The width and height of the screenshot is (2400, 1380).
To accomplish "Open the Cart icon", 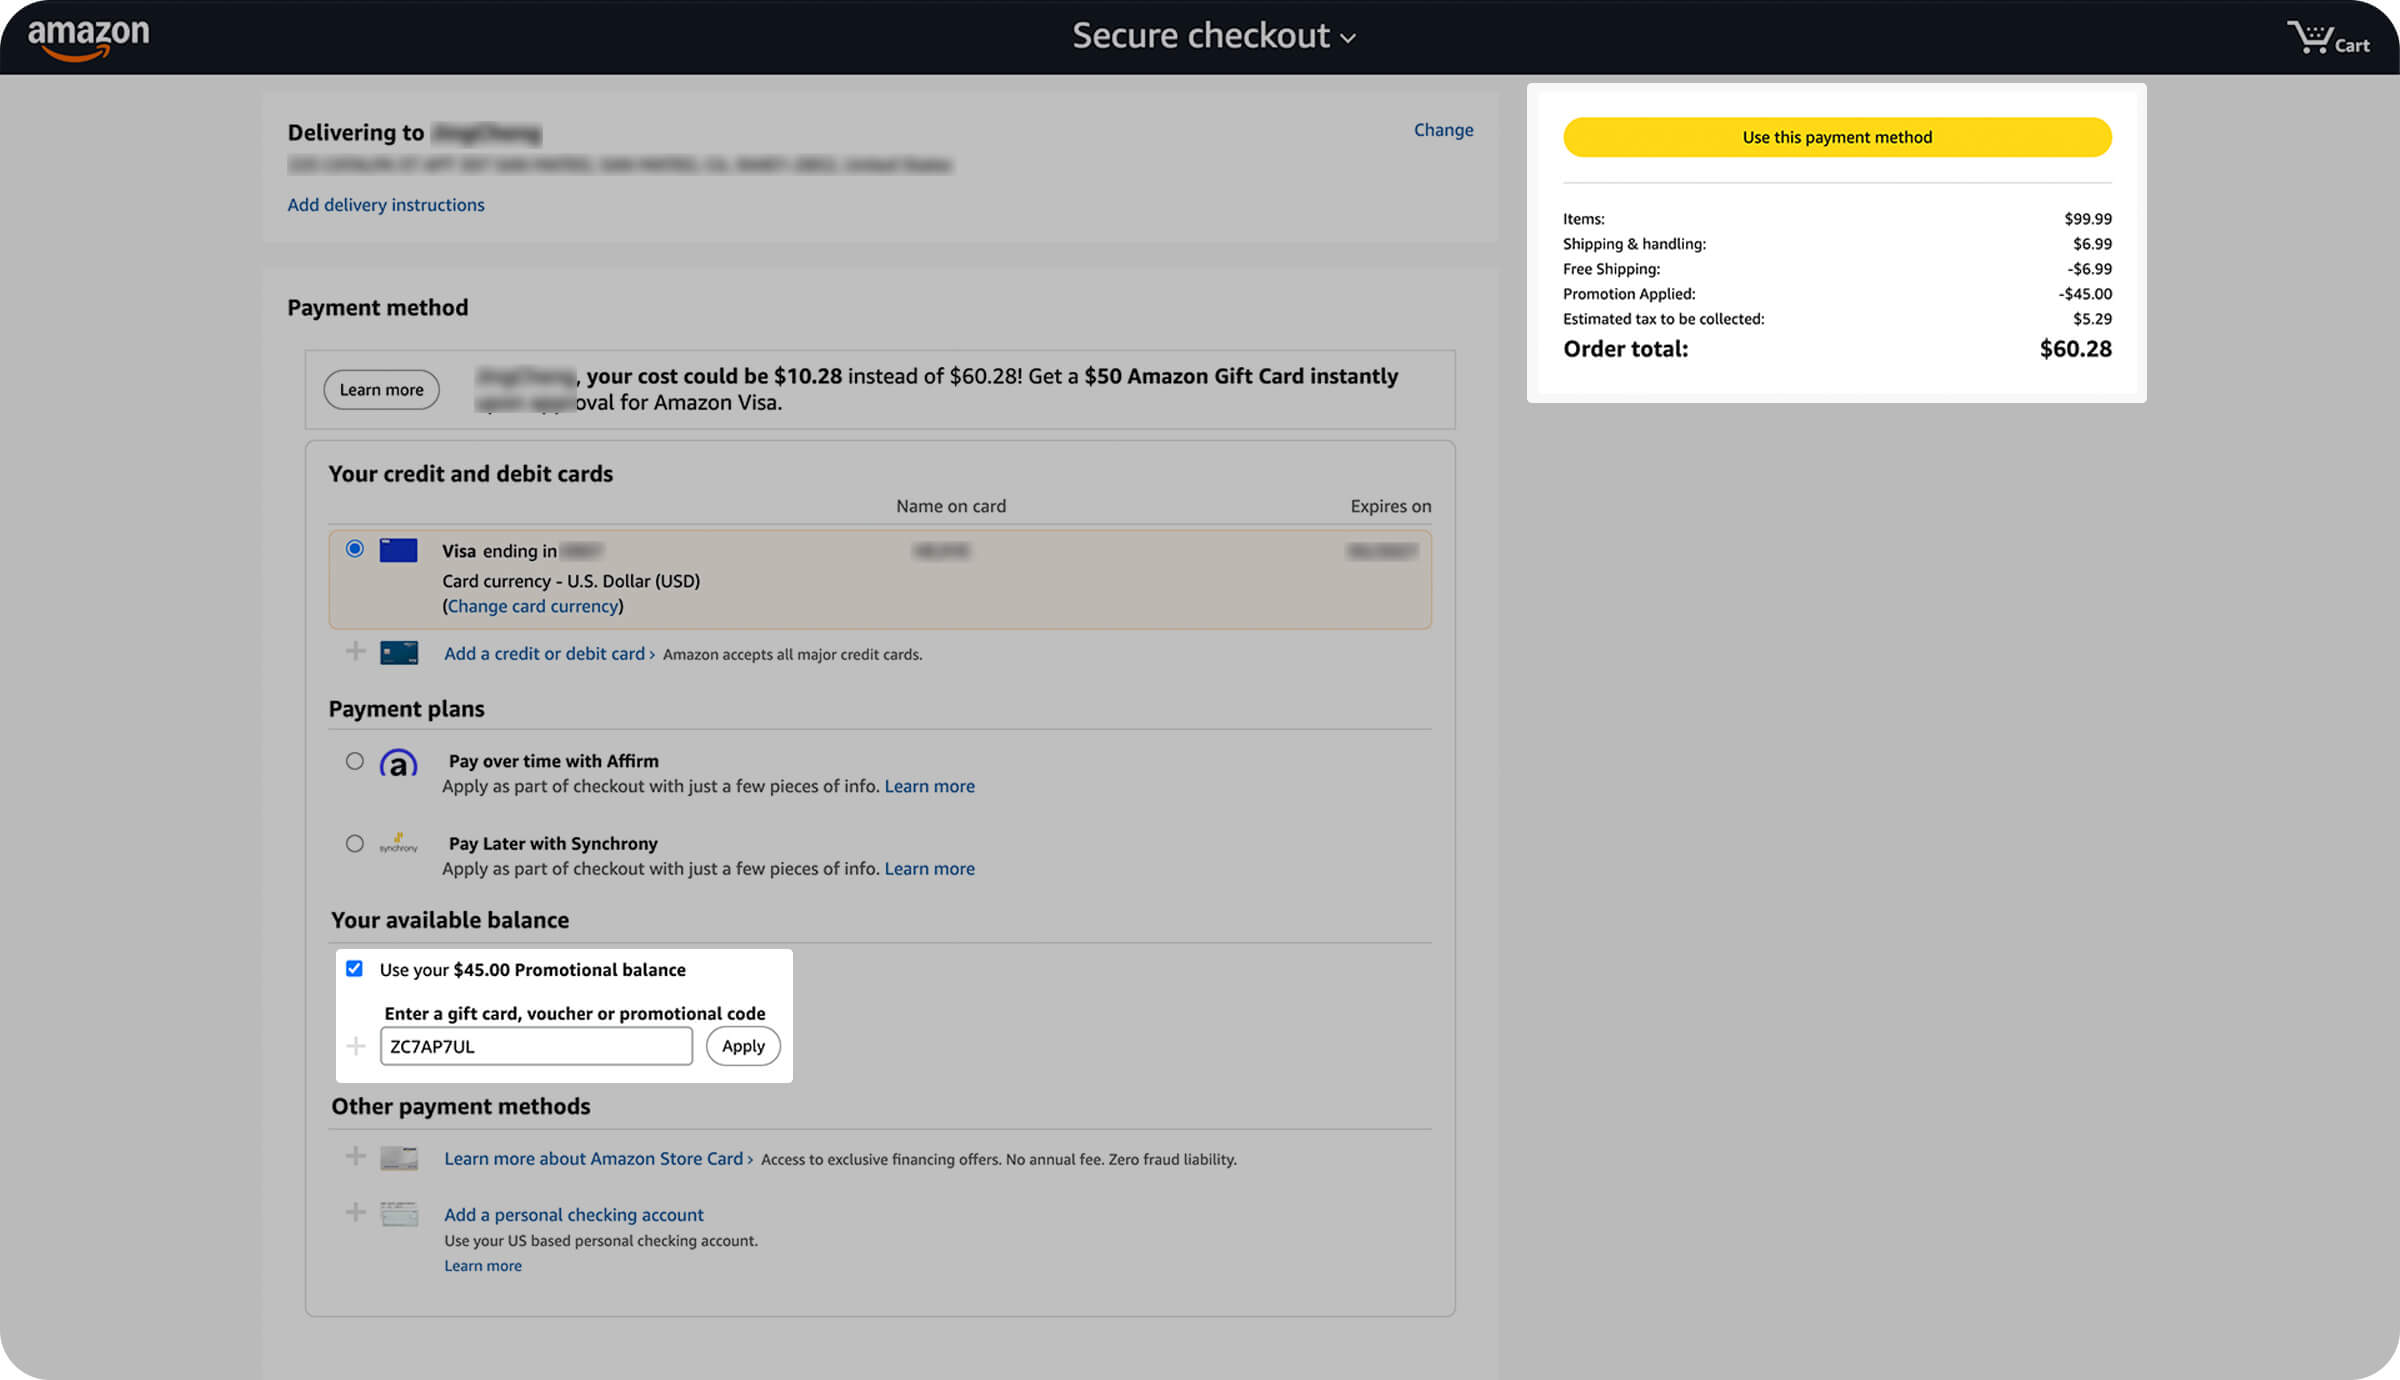I will click(2328, 38).
